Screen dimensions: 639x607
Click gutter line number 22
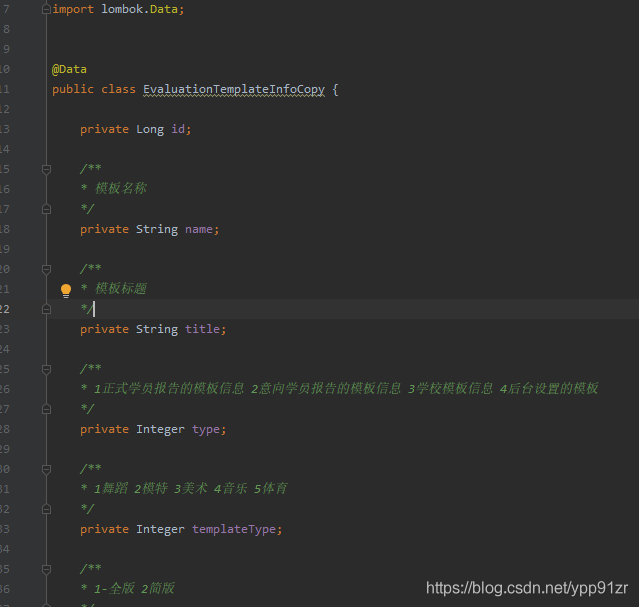coord(4,309)
